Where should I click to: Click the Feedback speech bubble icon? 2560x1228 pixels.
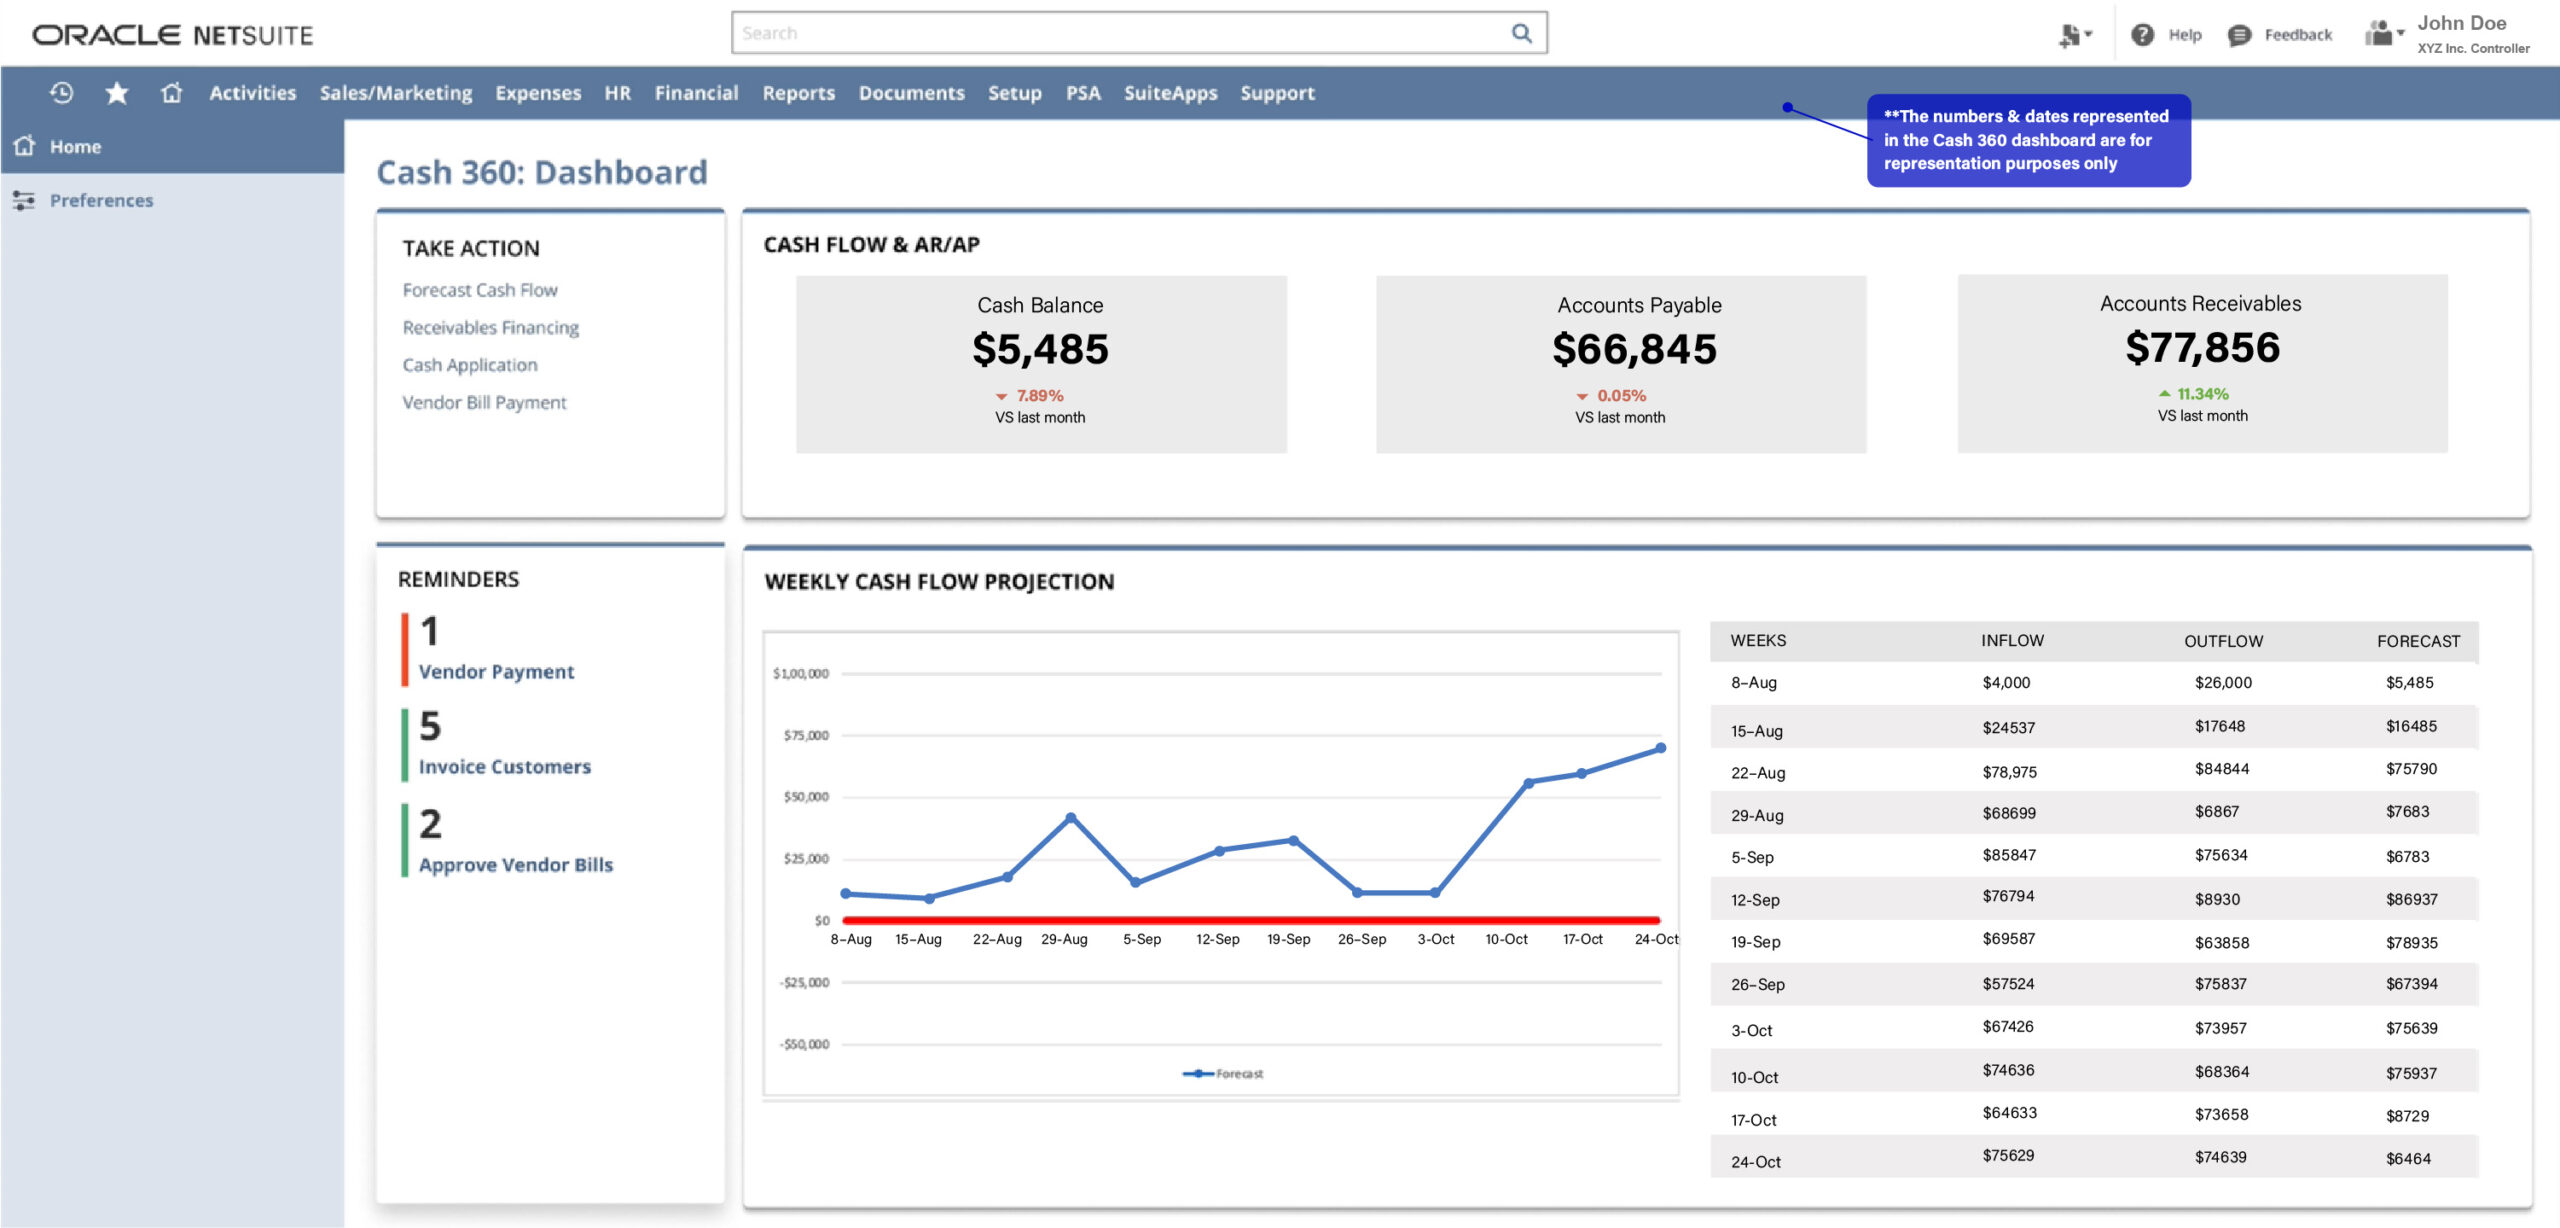2239,35
